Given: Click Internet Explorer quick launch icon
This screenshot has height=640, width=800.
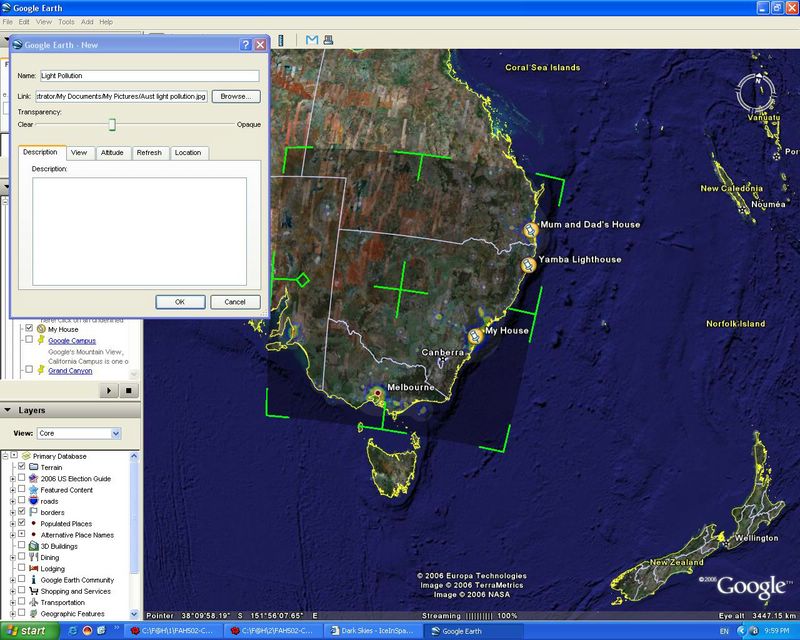Looking at the screenshot, I should pos(73,631).
